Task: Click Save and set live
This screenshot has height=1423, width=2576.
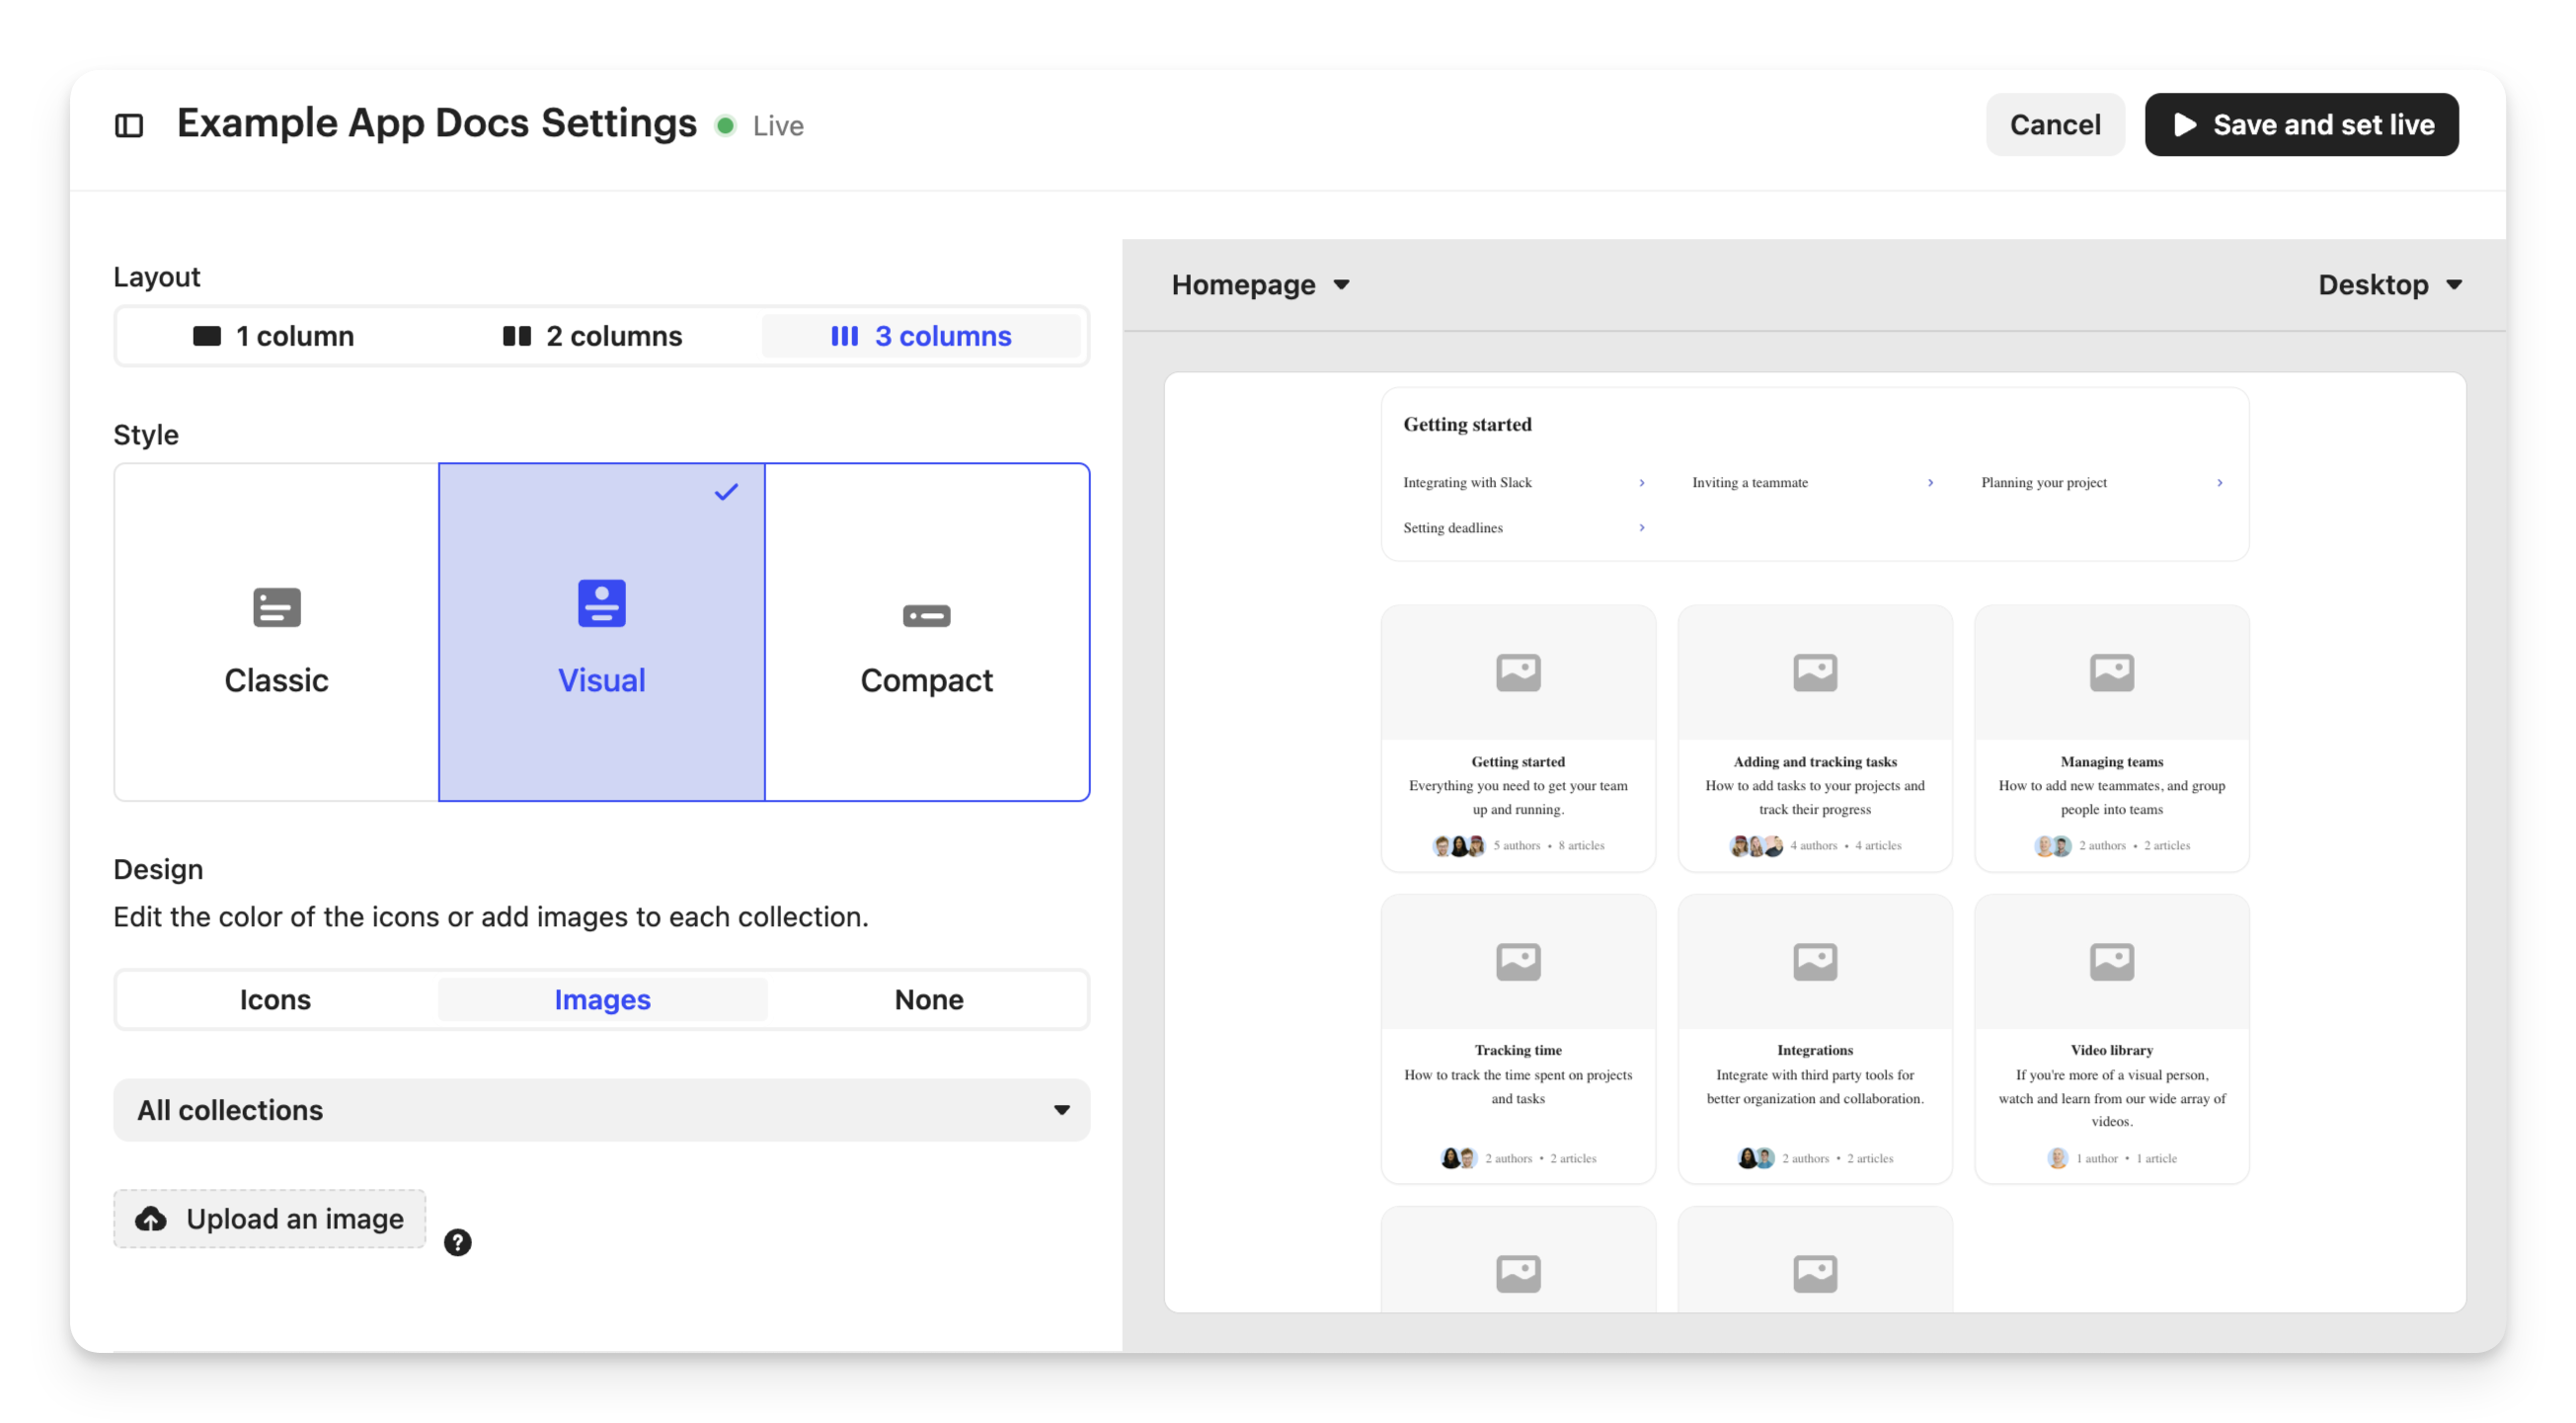Action: [x=2301, y=125]
